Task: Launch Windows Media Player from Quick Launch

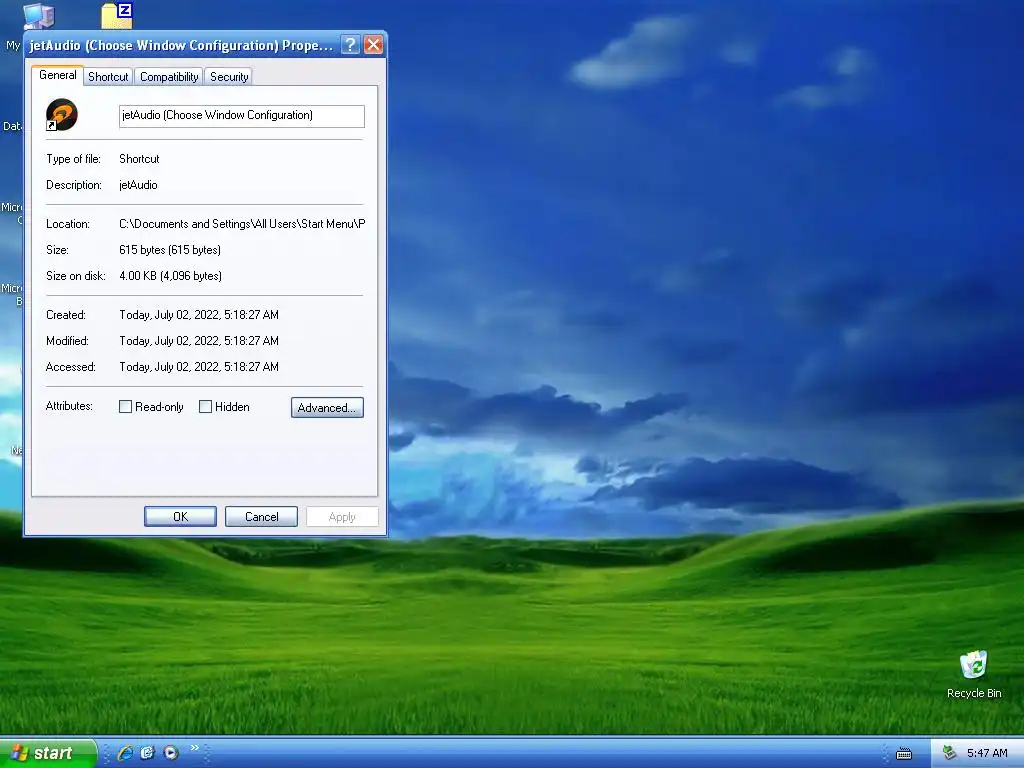Action: [171, 753]
